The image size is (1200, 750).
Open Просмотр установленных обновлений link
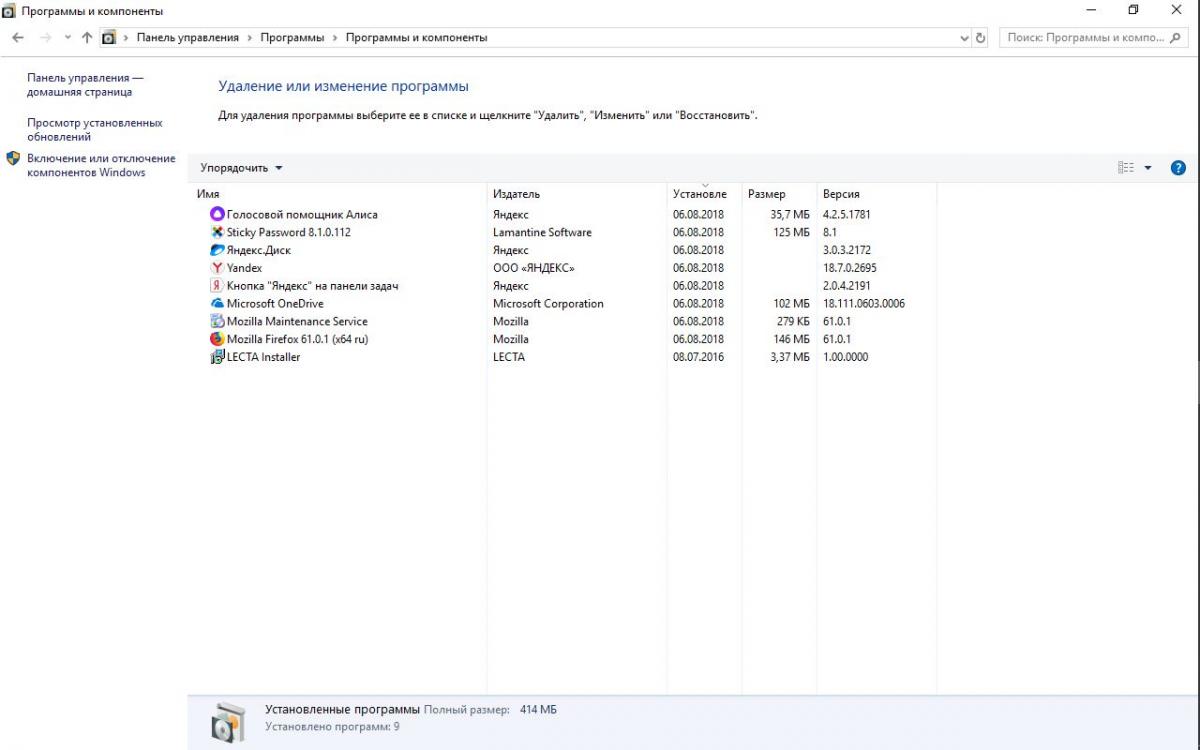tap(94, 130)
